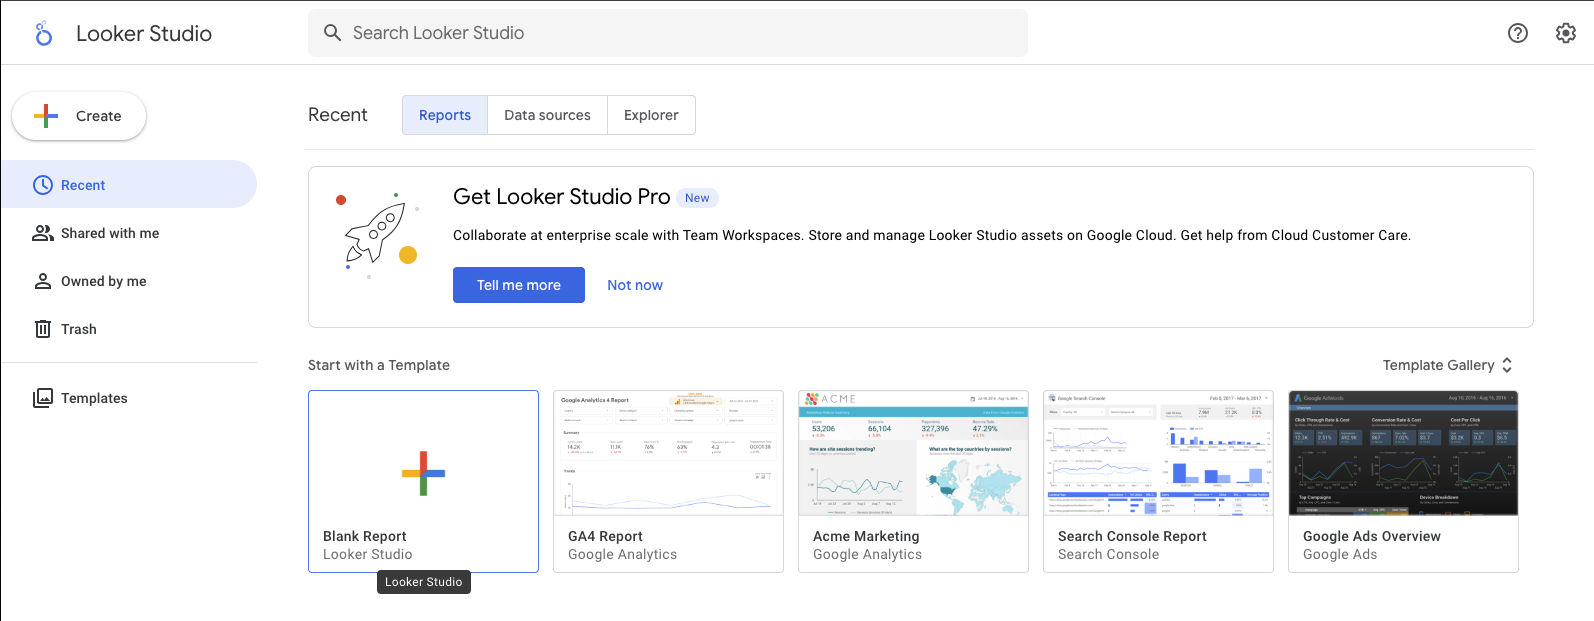The image size is (1594, 621).
Task: Click the Create button
Action: tap(79, 116)
